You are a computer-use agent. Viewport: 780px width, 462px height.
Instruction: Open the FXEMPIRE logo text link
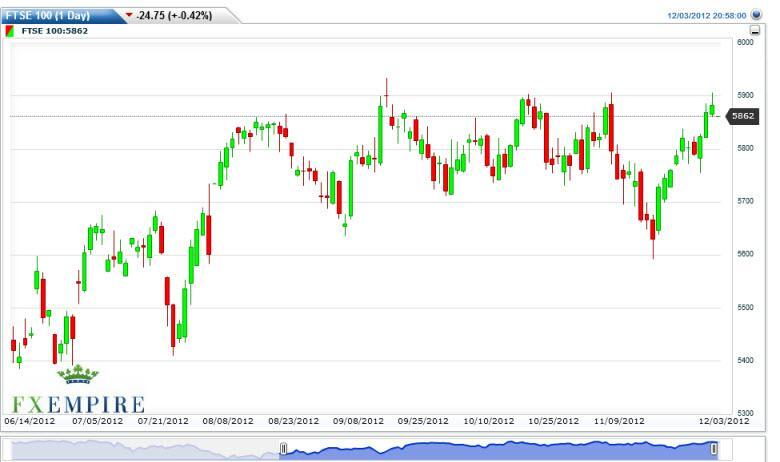[x=78, y=404]
